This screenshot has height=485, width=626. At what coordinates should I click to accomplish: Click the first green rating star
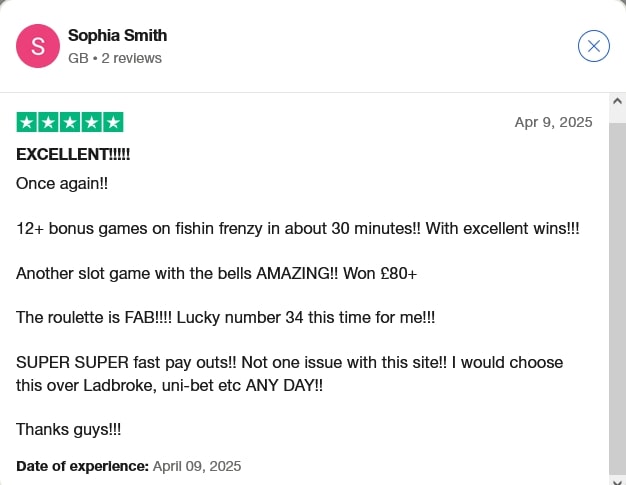point(27,123)
